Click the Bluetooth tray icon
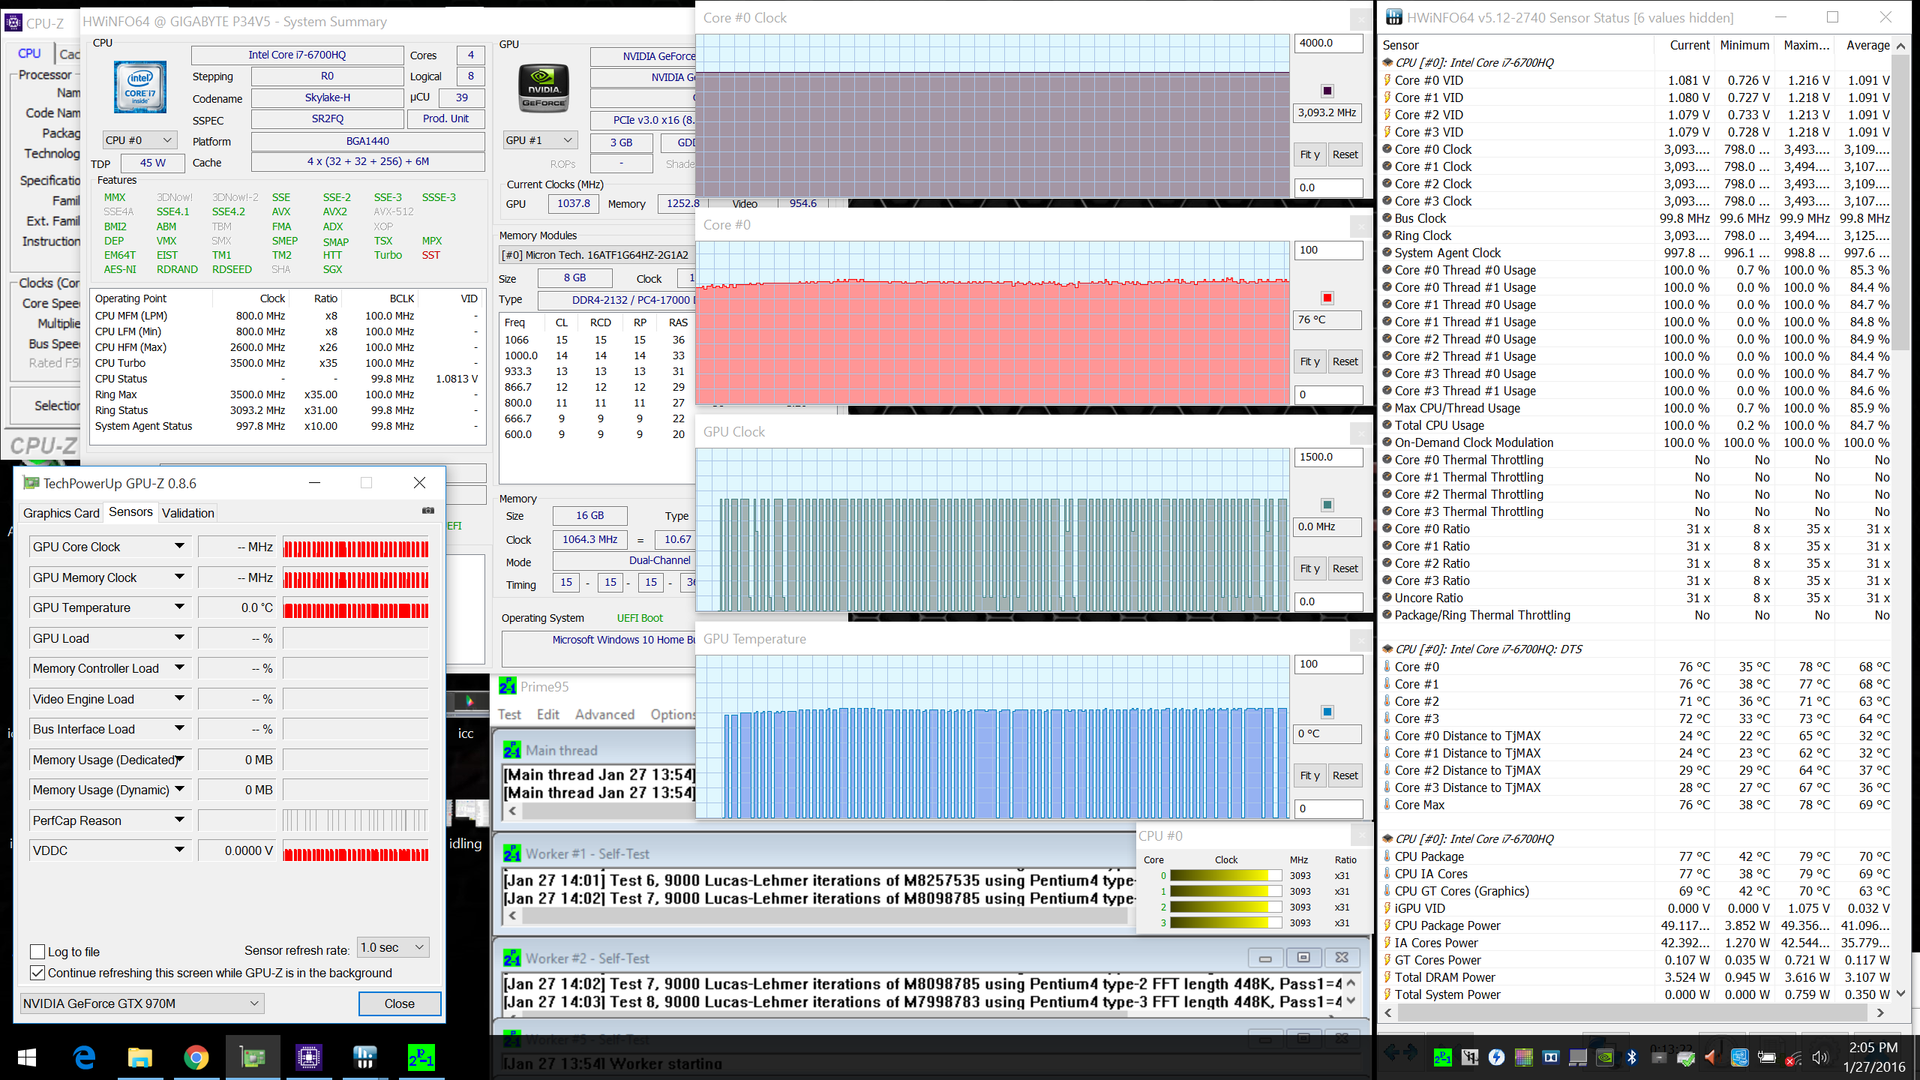The image size is (1920, 1080). click(x=1631, y=1057)
